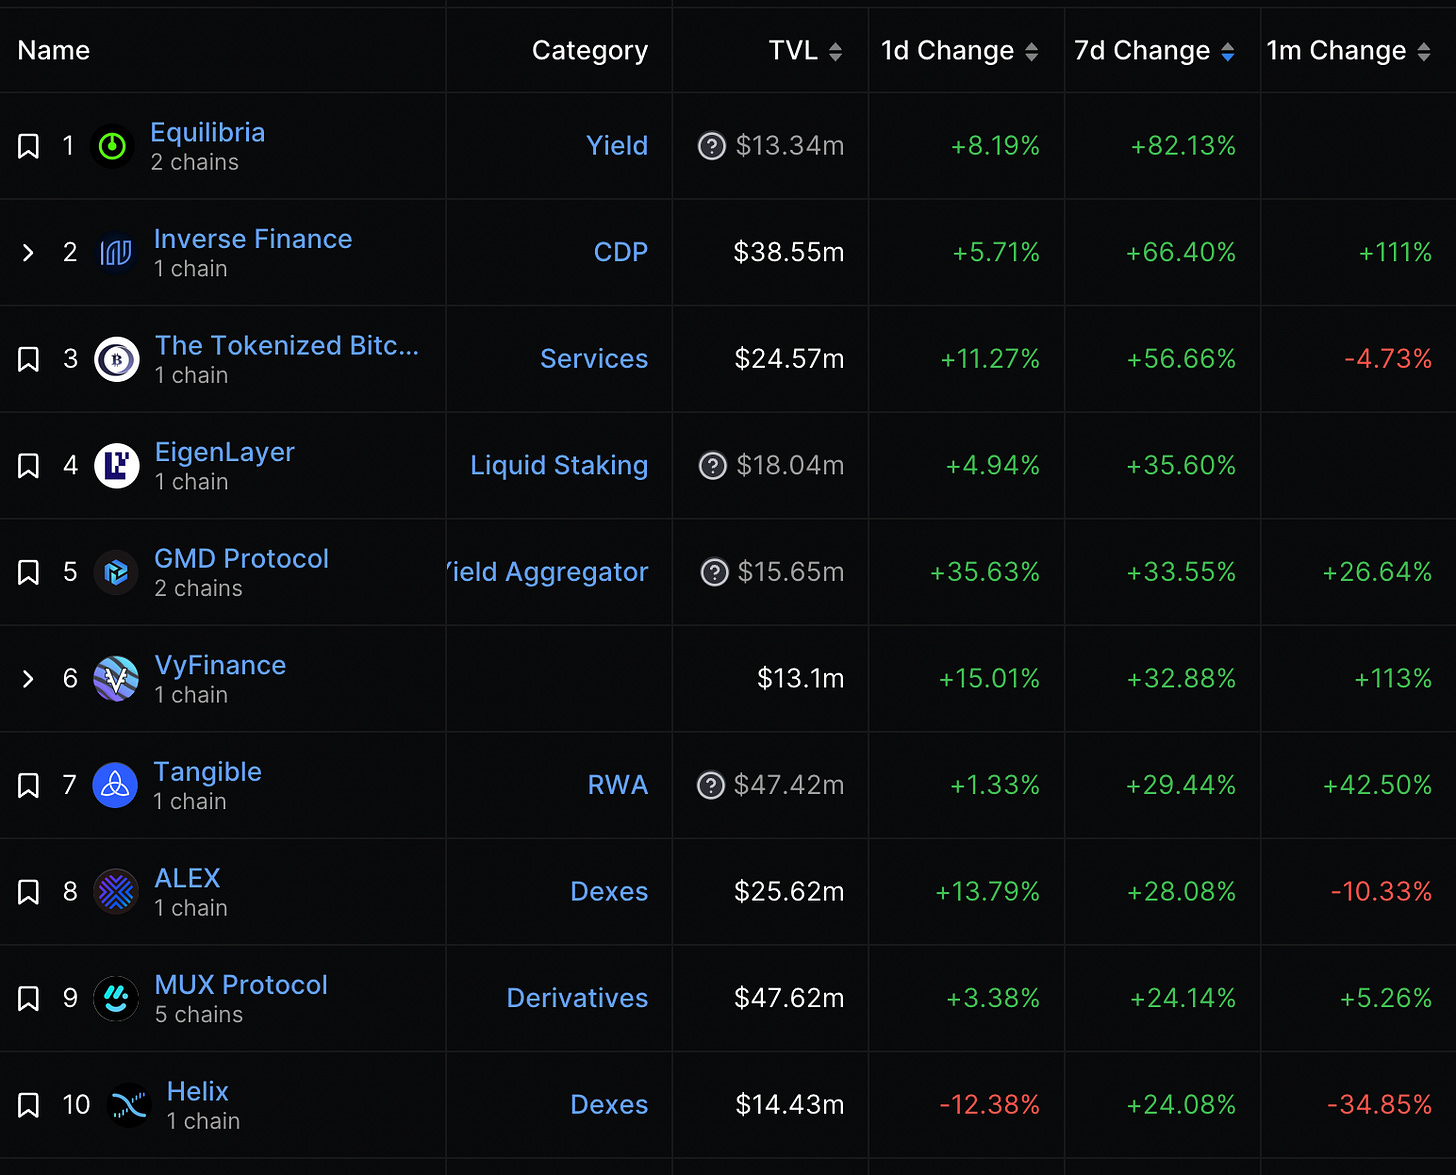Viewport: 1456px width, 1175px height.
Task: Open the Derivatives category link
Action: pyautogui.click(x=577, y=998)
